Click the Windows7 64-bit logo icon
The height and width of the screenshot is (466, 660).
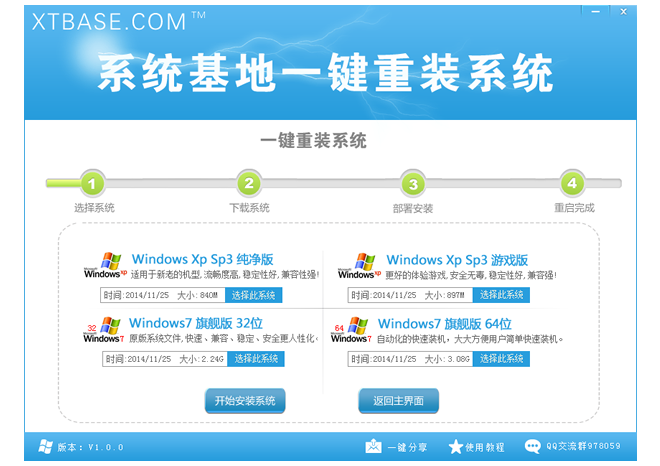pos(351,331)
